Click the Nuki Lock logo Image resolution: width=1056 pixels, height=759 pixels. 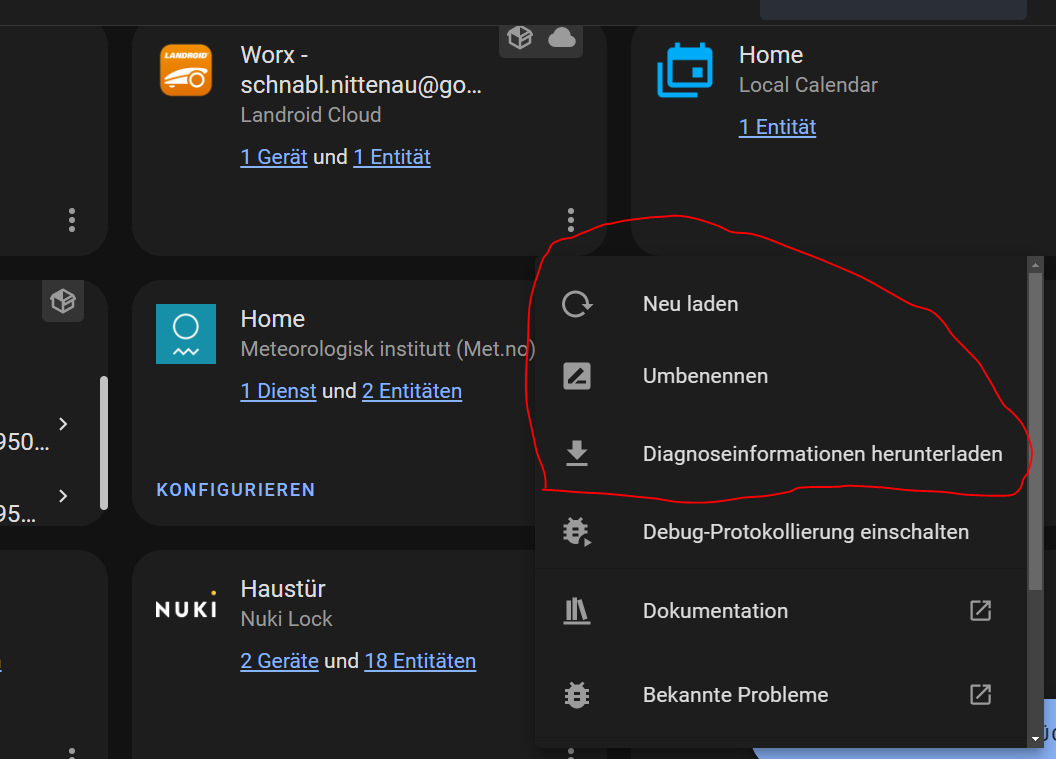(187, 605)
